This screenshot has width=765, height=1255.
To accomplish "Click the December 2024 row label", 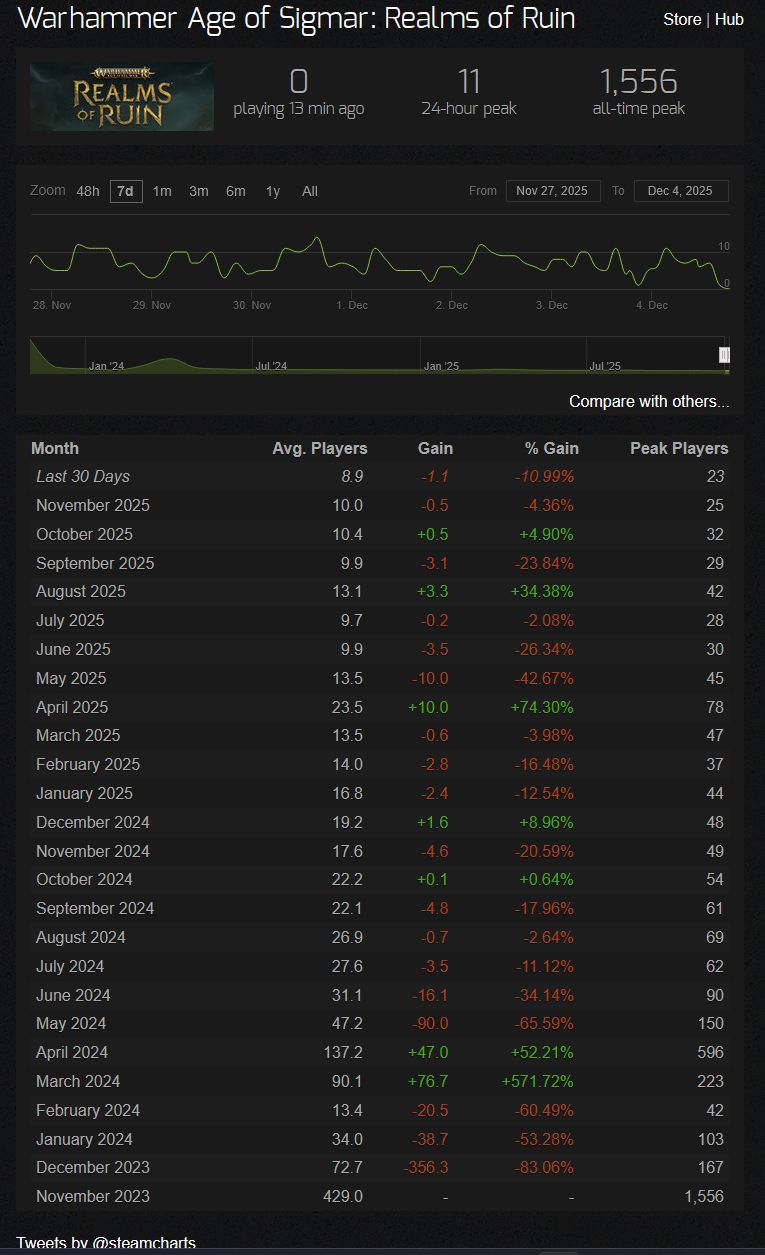I will [93, 822].
